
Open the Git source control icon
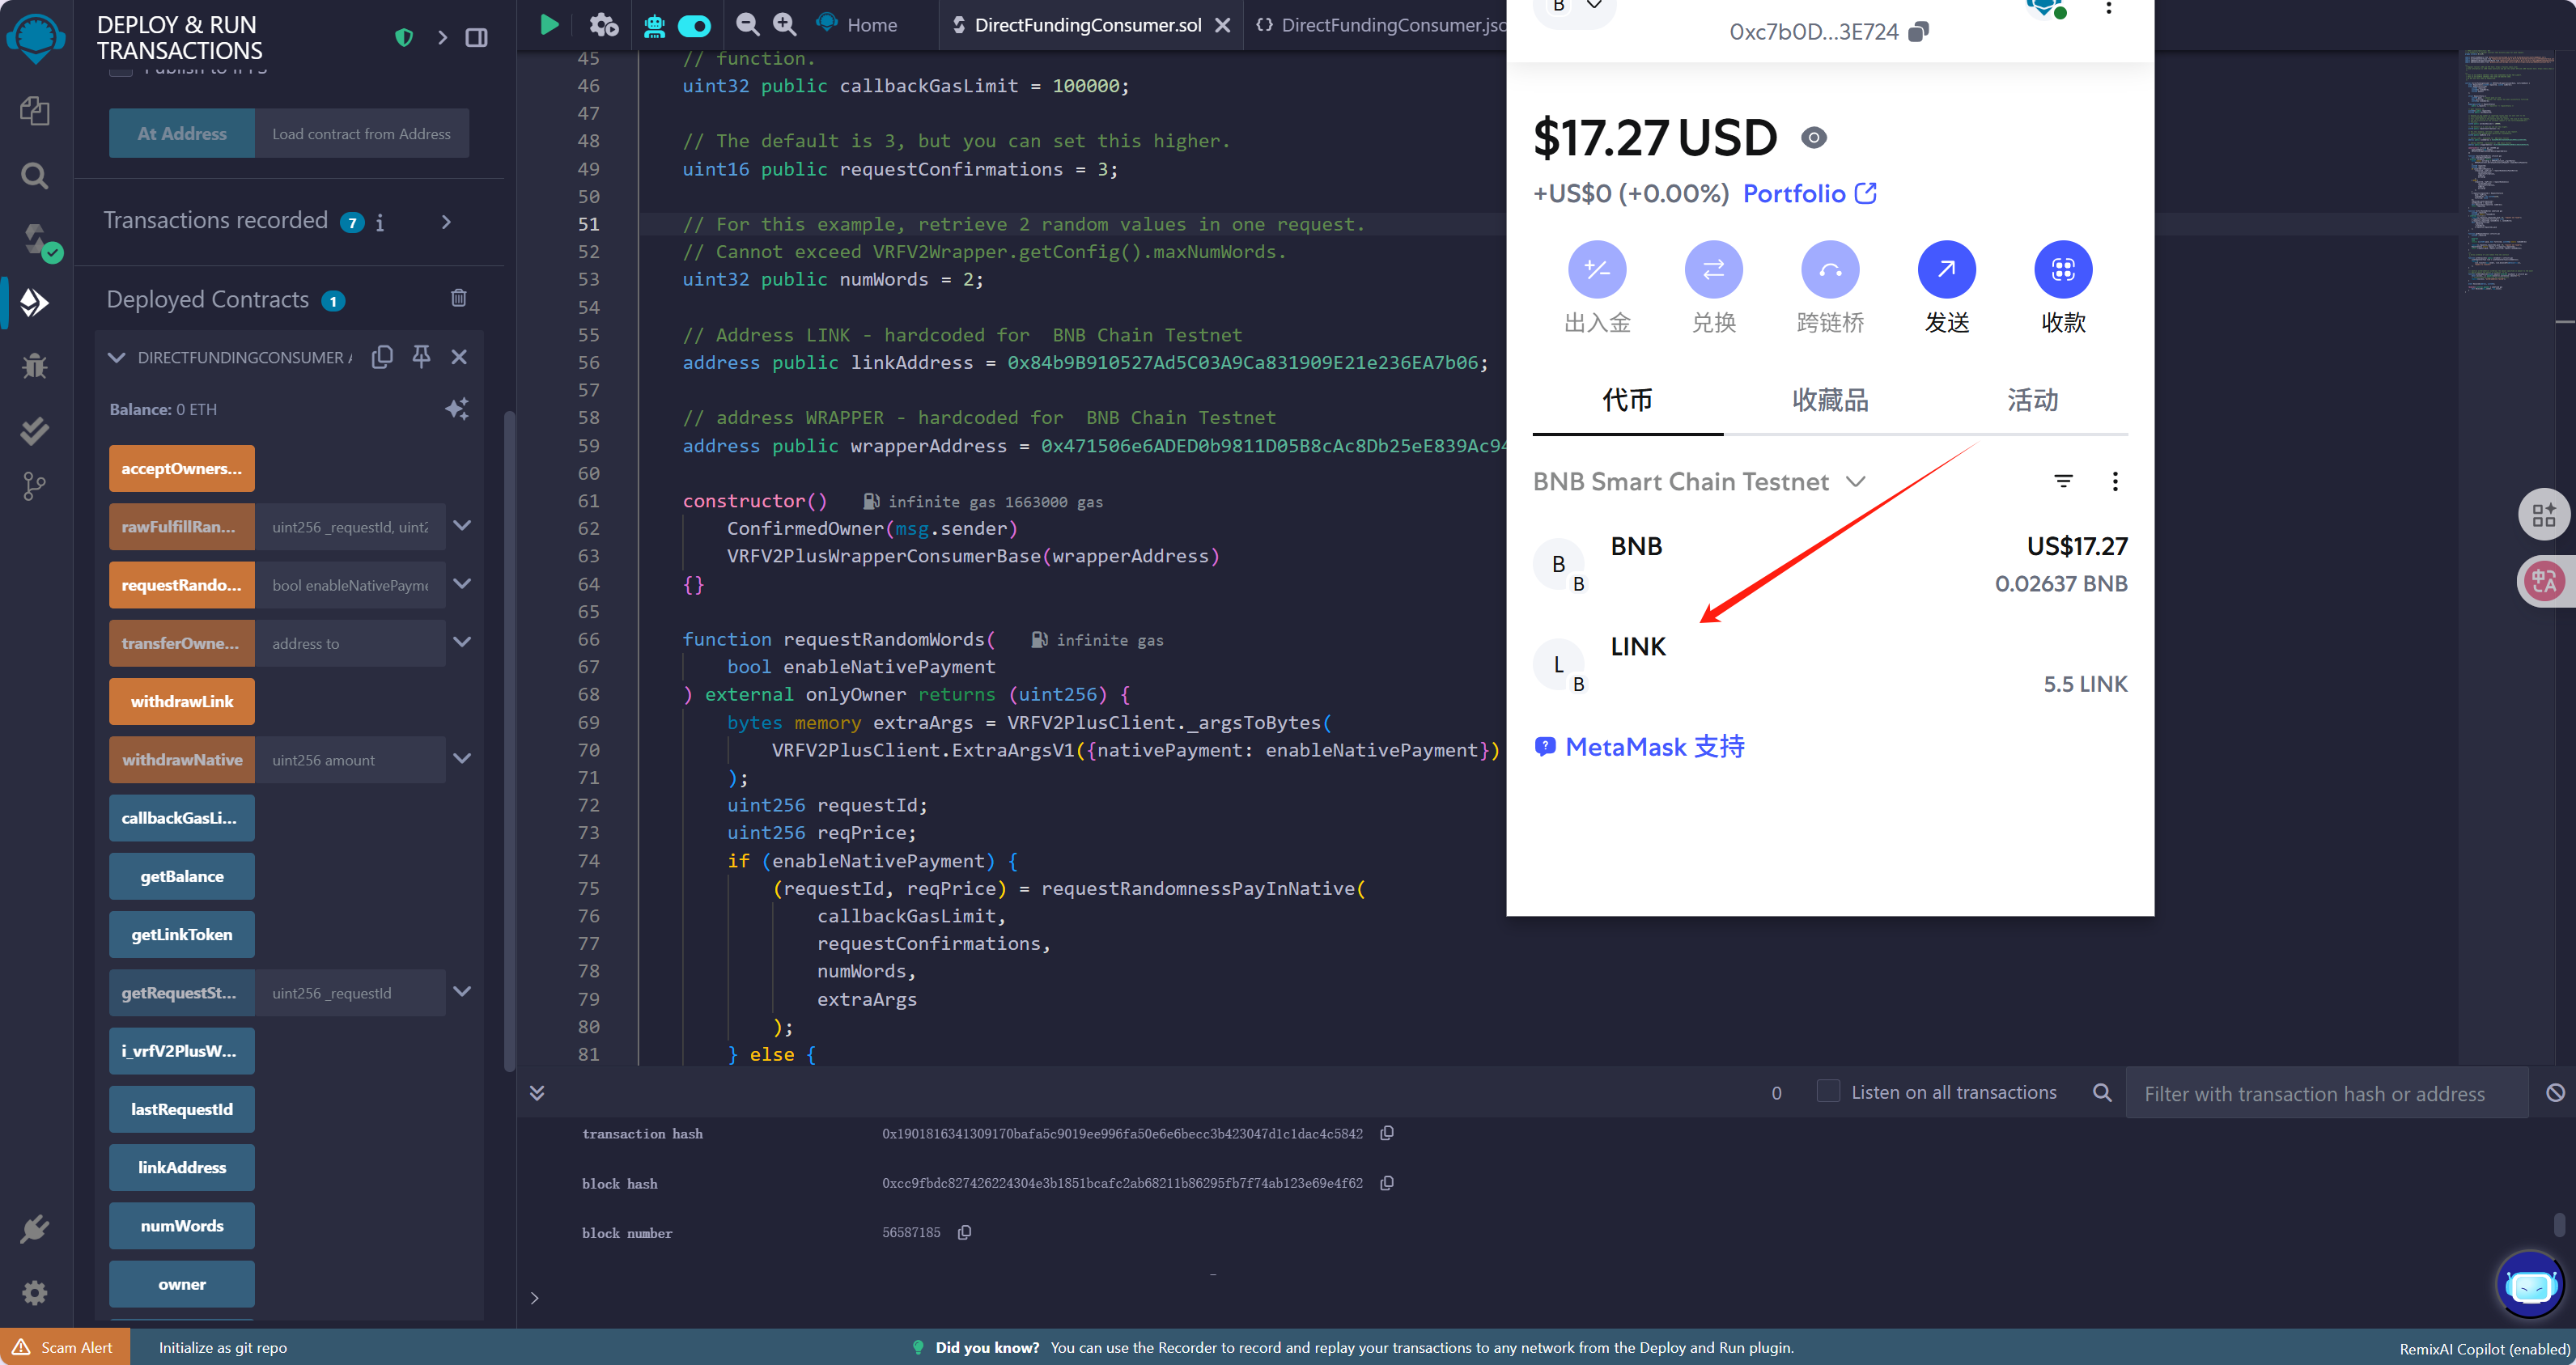pos(35,487)
